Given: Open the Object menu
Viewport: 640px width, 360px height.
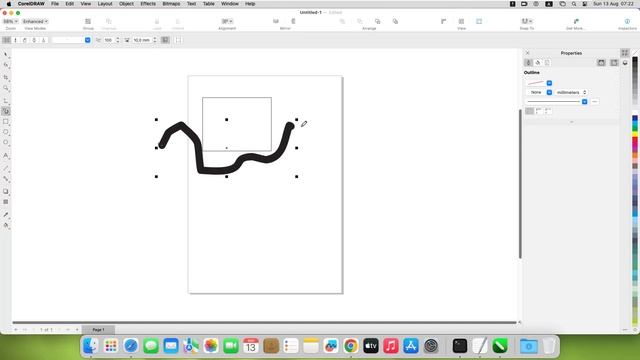Looking at the screenshot, I should (126, 4).
